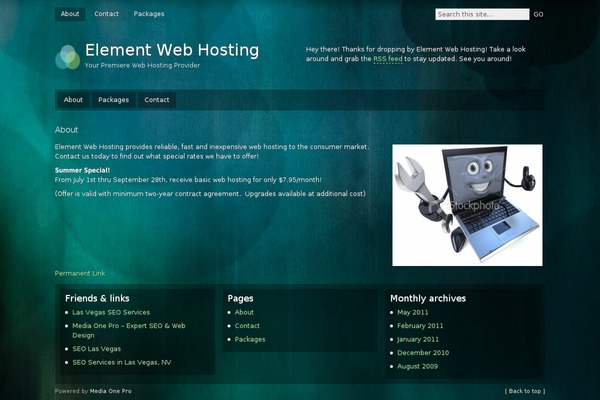Open About in the top header menu

[x=70, y=14]
